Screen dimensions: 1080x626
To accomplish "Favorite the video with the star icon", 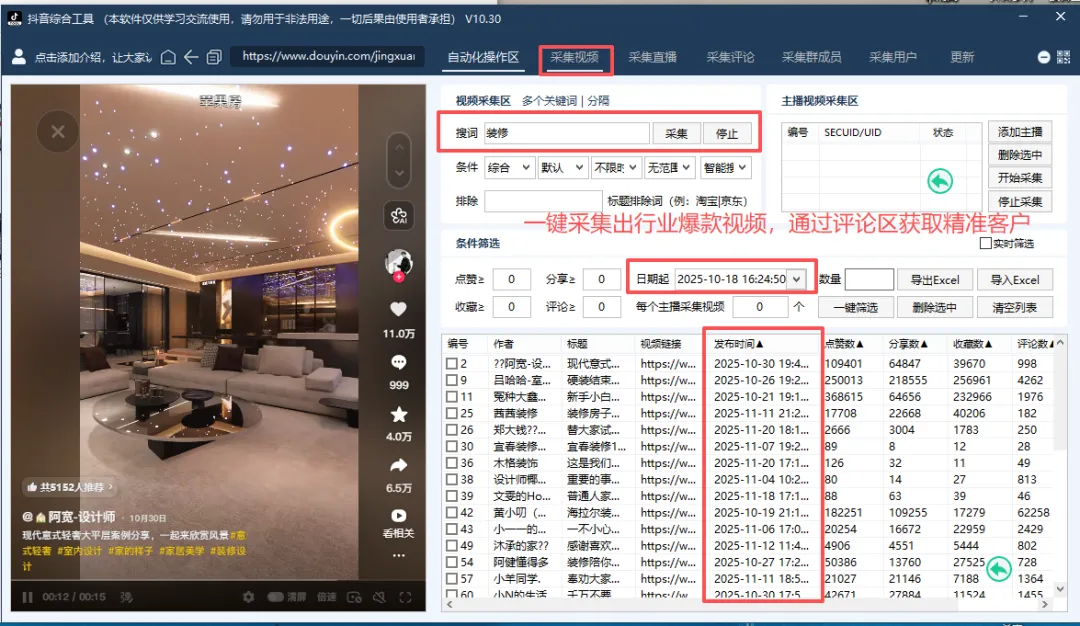I will click(x=398, y=412).
